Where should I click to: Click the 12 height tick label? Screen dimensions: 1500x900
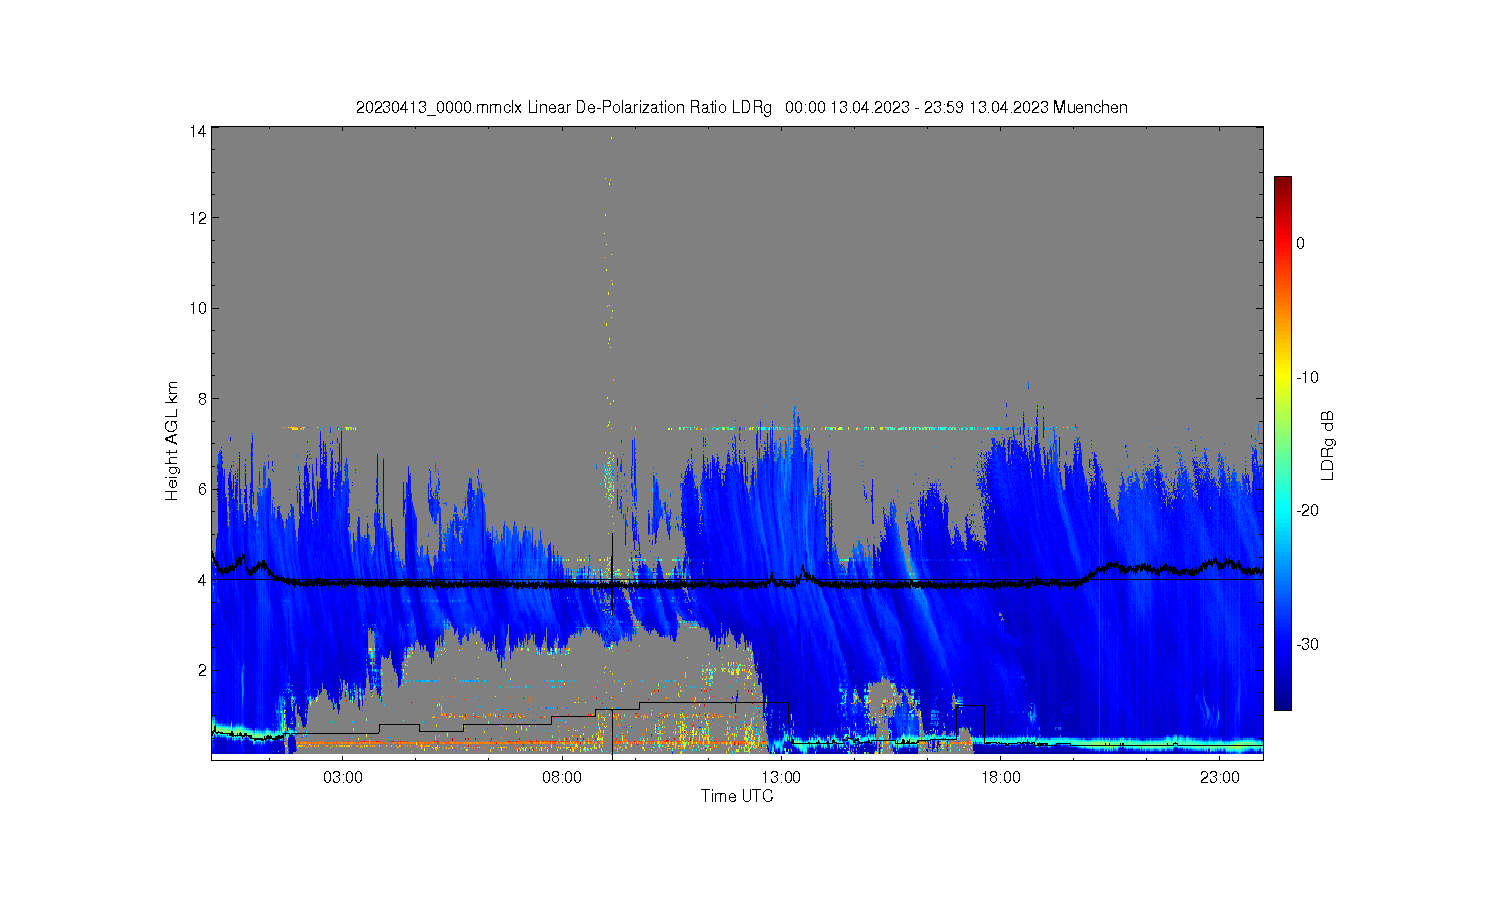coord(198,218)
